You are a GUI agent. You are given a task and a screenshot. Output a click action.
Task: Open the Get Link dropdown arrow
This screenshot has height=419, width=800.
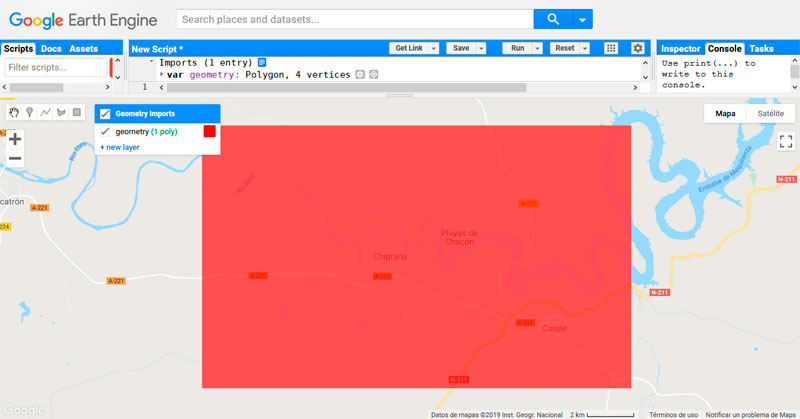click(434, 48)
